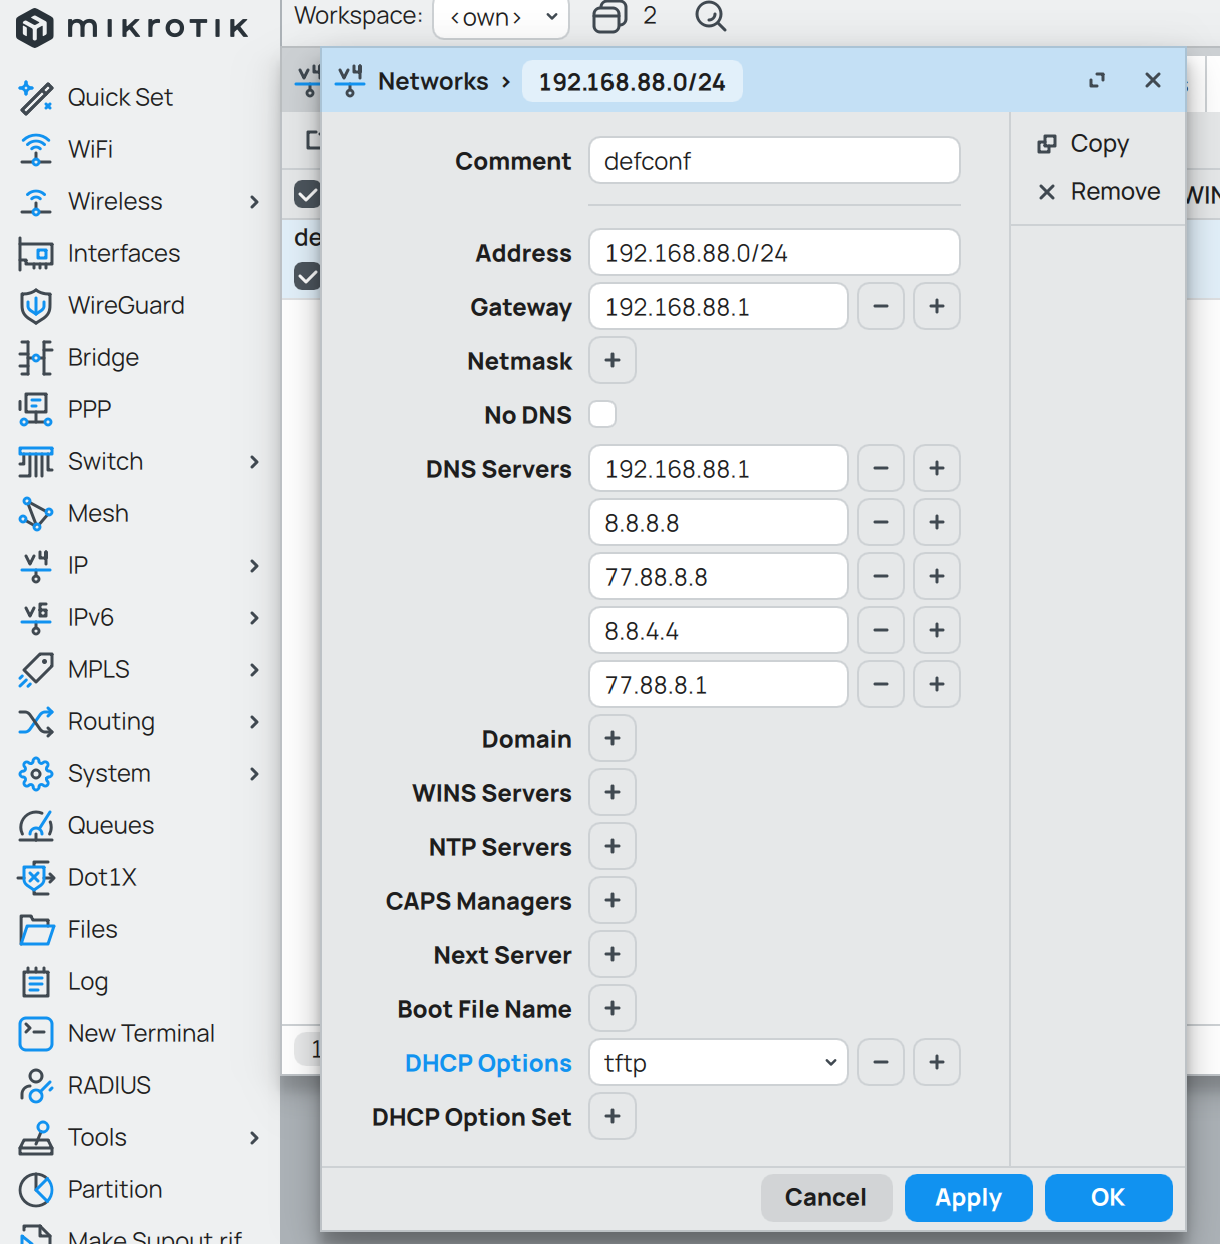Viewport: 1220px width, 1244px height.
Task: Follow the DHCP Options link label
Action: (x=488, y=1063)
